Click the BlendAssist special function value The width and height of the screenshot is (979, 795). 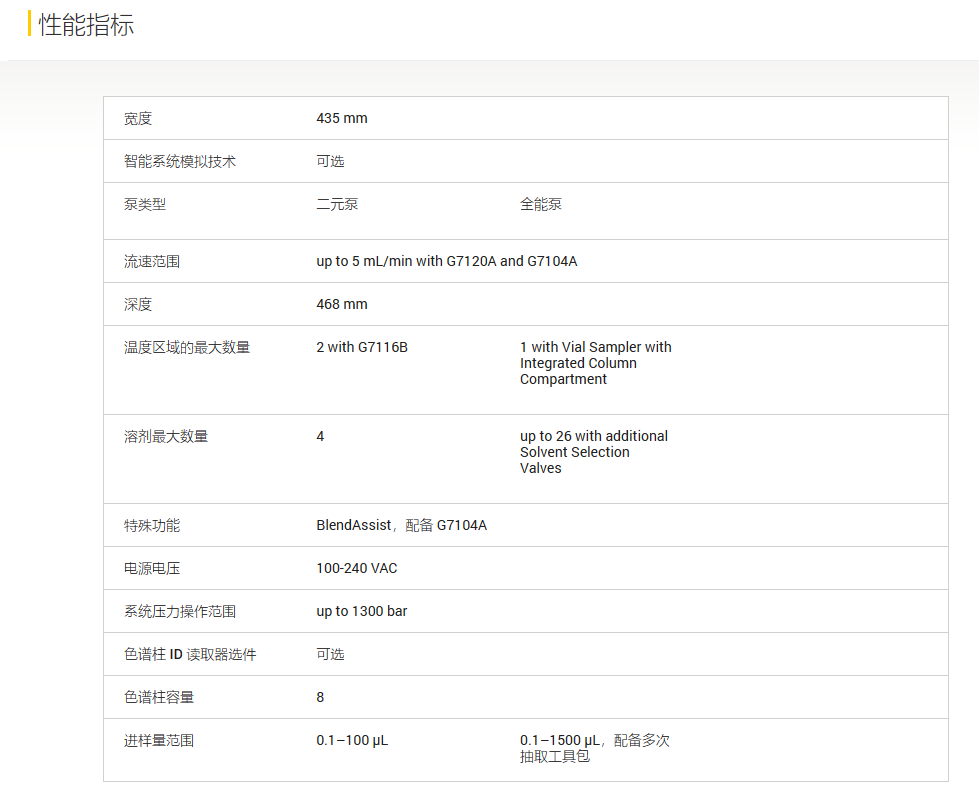click(x=401, y=525)
